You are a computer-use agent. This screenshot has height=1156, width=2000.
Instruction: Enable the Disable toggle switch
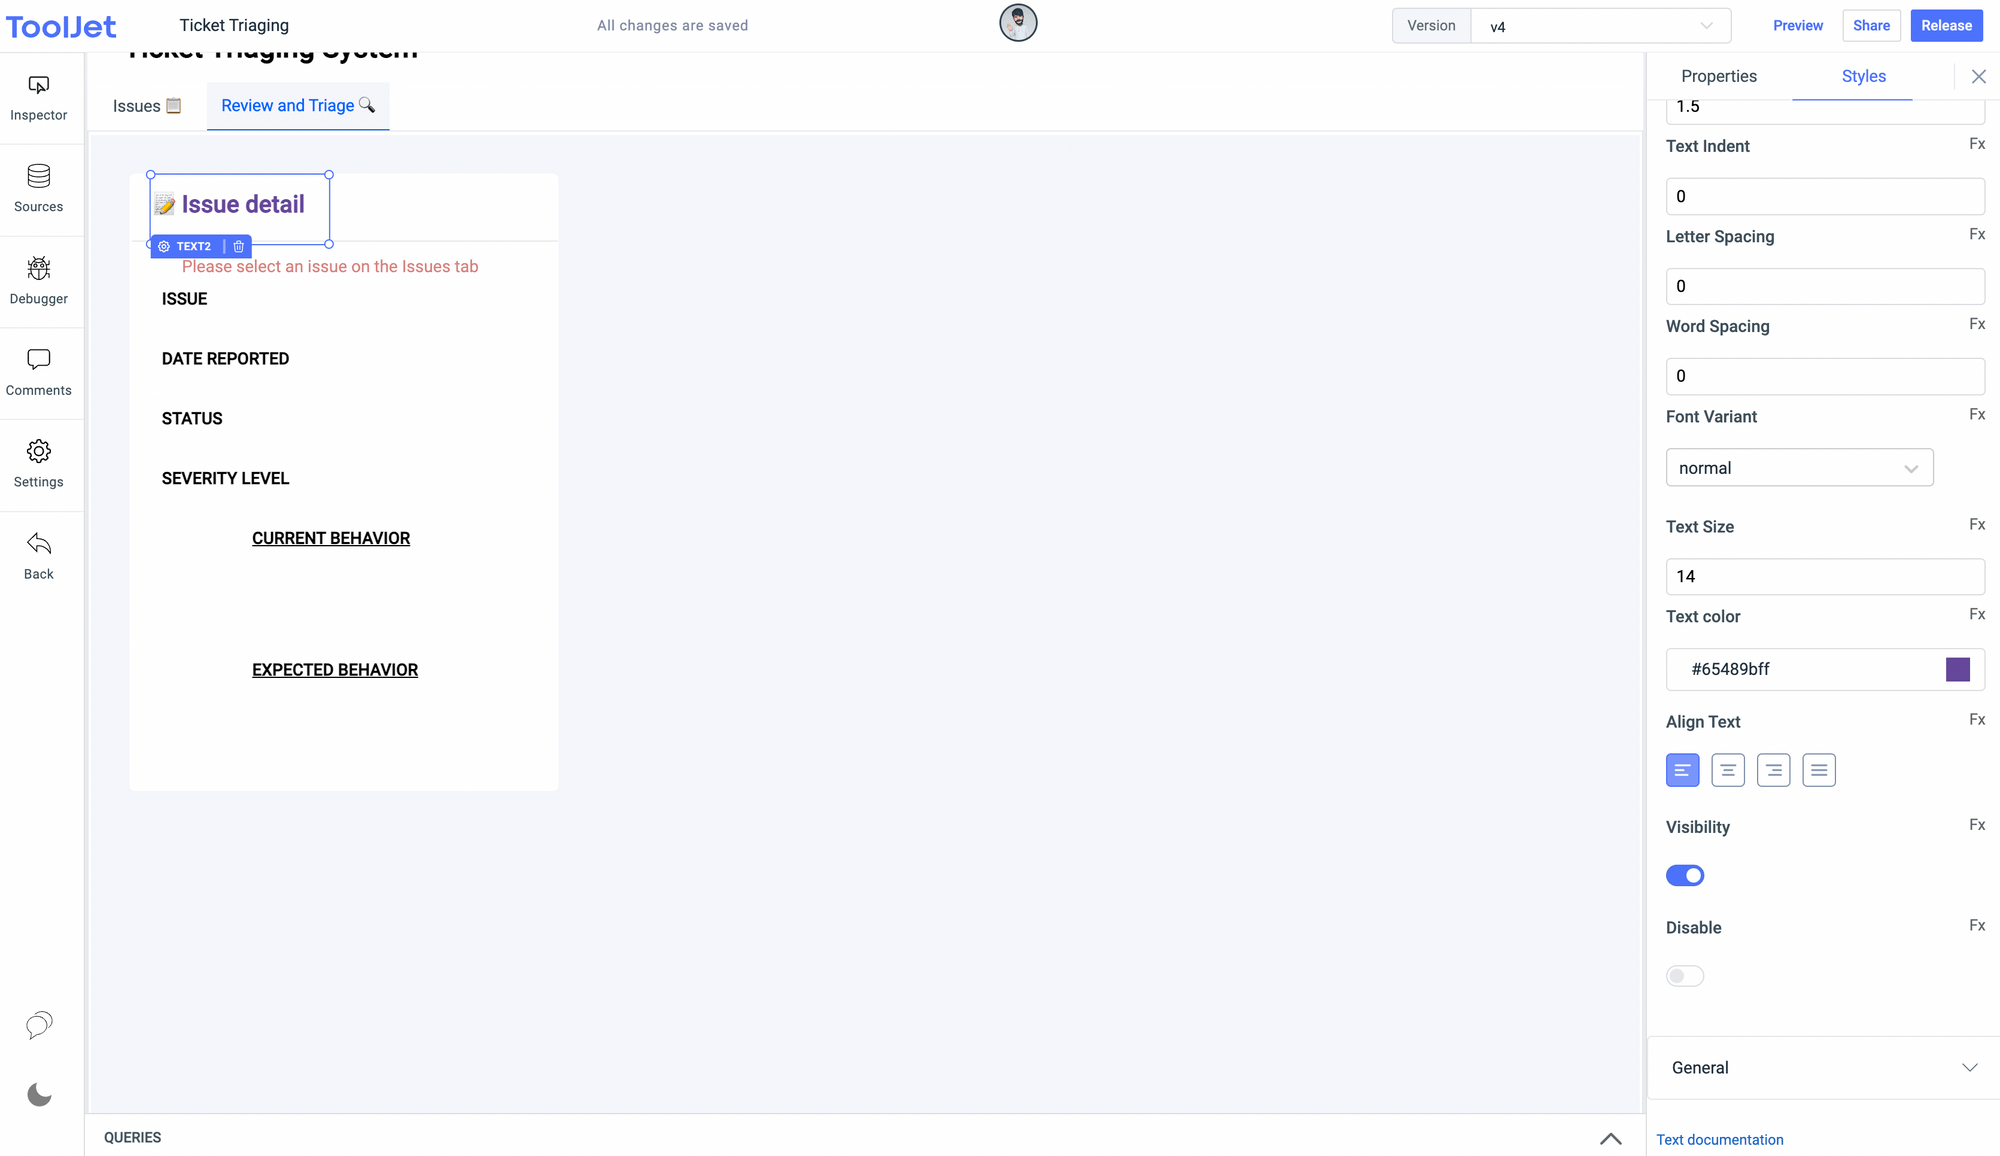pos(1685,976)
